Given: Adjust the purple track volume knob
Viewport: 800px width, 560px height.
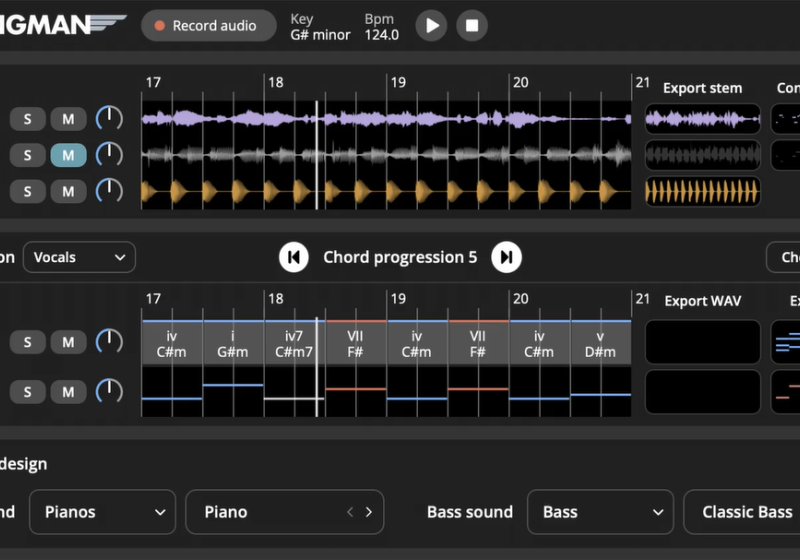Looking at the screenshot, I should point(109,119).
